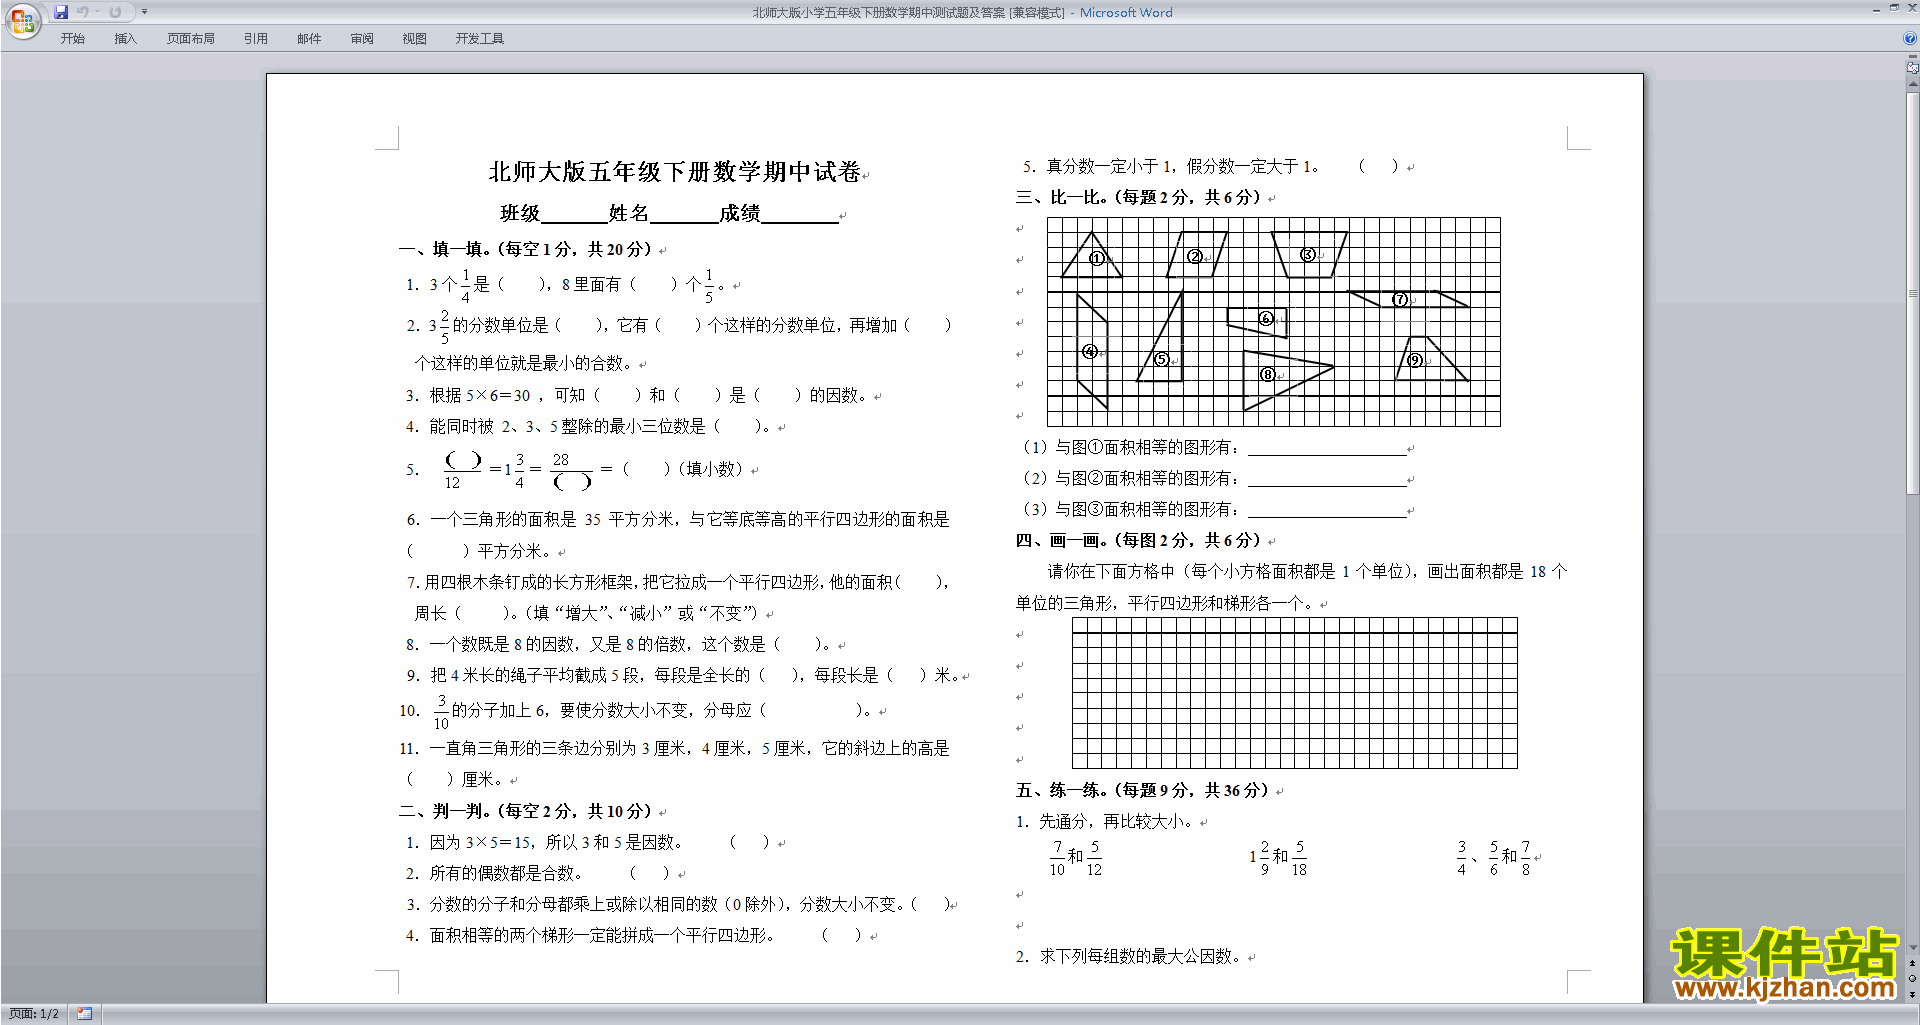Click the empty drawing grid under 画一画
The image size is (1920, 1025).
1295,693
